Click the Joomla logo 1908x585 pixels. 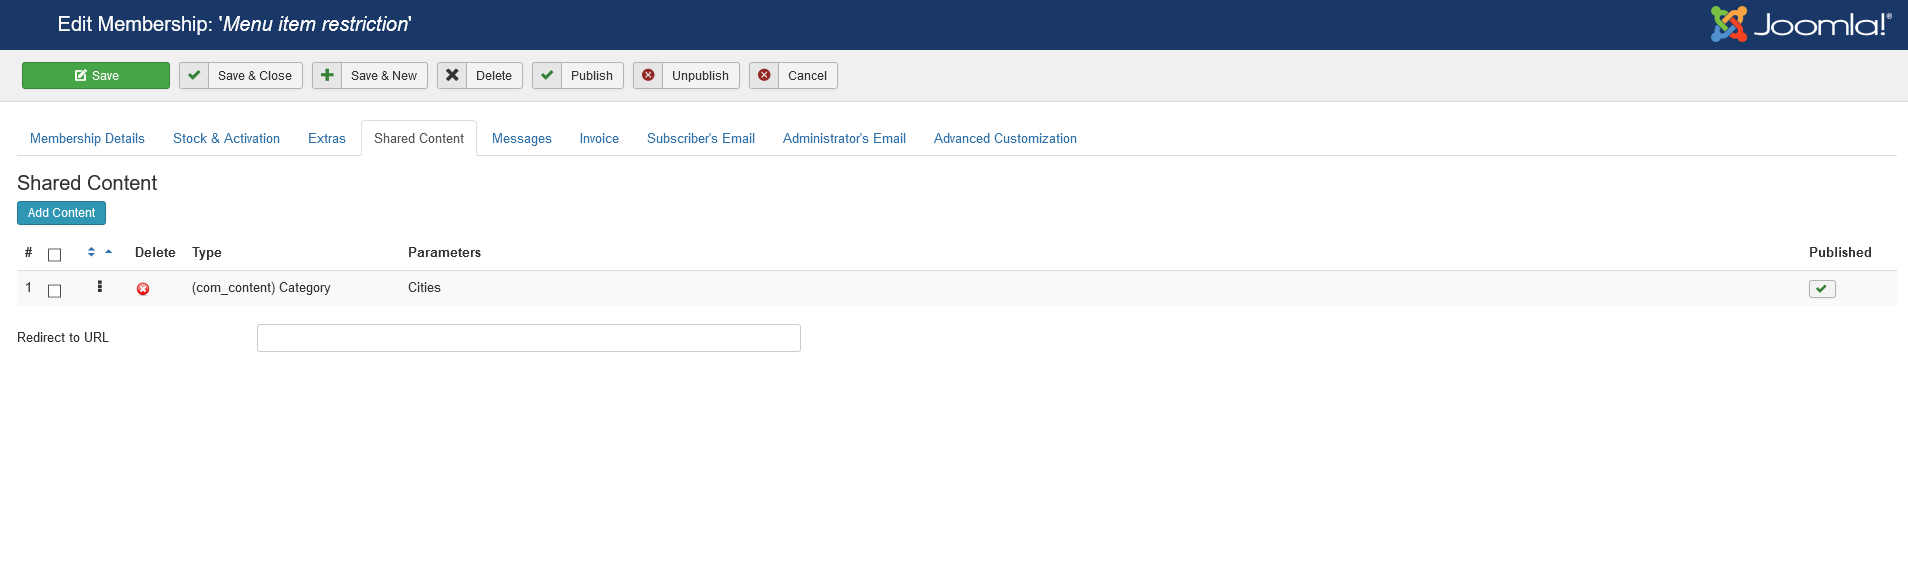click(x=1801, y=24)
